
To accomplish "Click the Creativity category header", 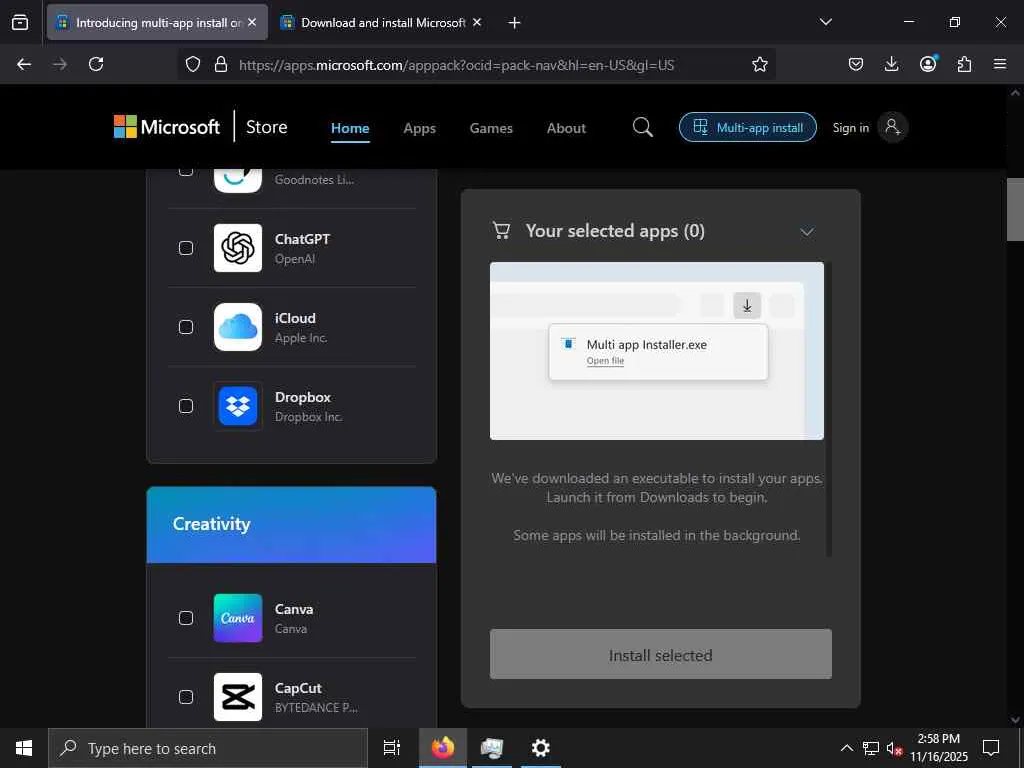I will coord(291,524).
